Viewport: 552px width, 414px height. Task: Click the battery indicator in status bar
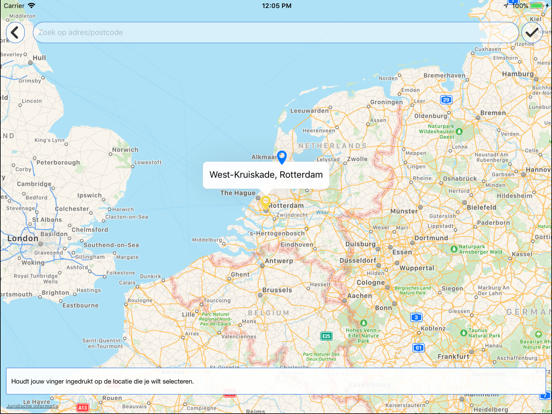tap(537, 6)
